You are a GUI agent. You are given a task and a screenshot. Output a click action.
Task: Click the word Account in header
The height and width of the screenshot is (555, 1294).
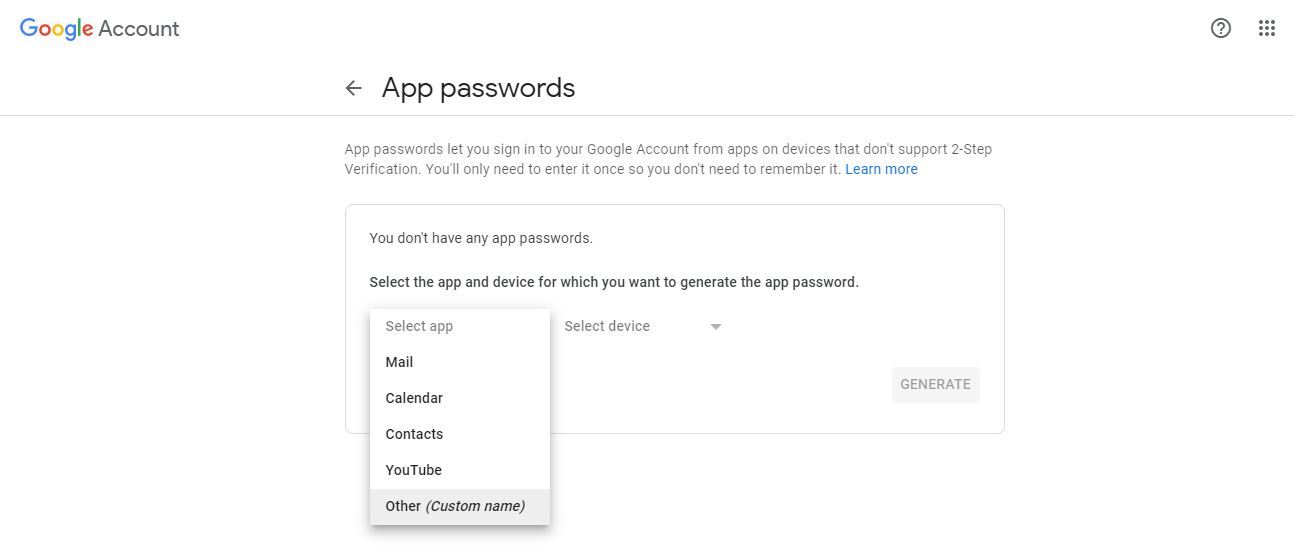[x=139, y=28]
